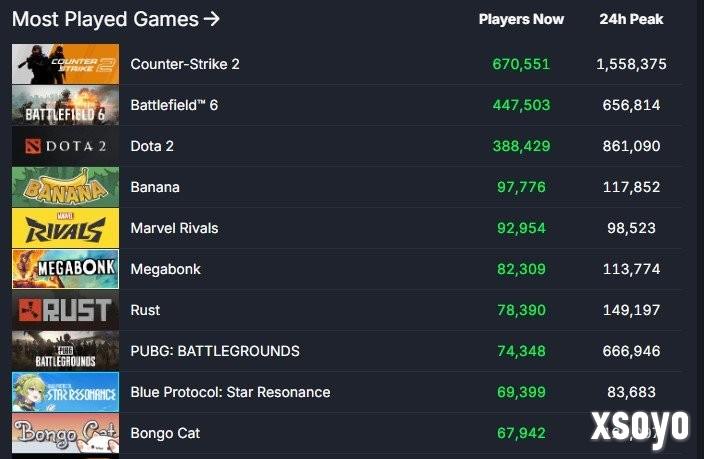Viewport: 704px width, 459px height.
Task: Click Blue Protocol: Star Resonance title
Action: coord(230,392)
